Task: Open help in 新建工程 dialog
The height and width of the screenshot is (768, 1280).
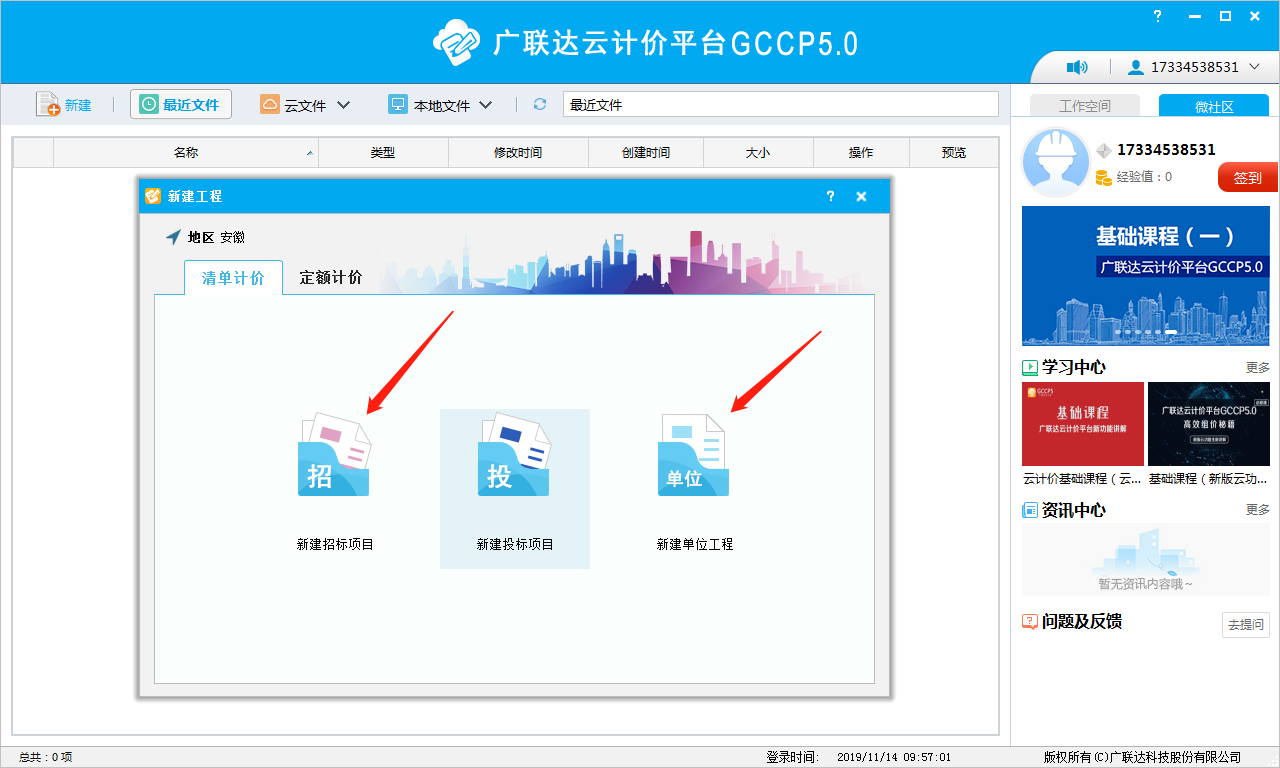Action: coord(830,196)
